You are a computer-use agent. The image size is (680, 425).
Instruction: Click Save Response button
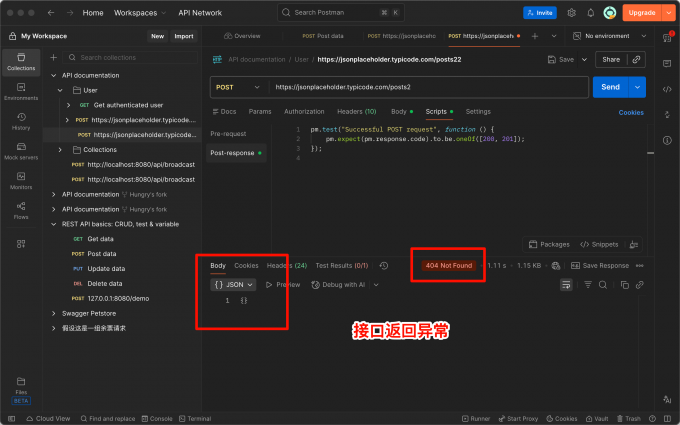point(600,265)
